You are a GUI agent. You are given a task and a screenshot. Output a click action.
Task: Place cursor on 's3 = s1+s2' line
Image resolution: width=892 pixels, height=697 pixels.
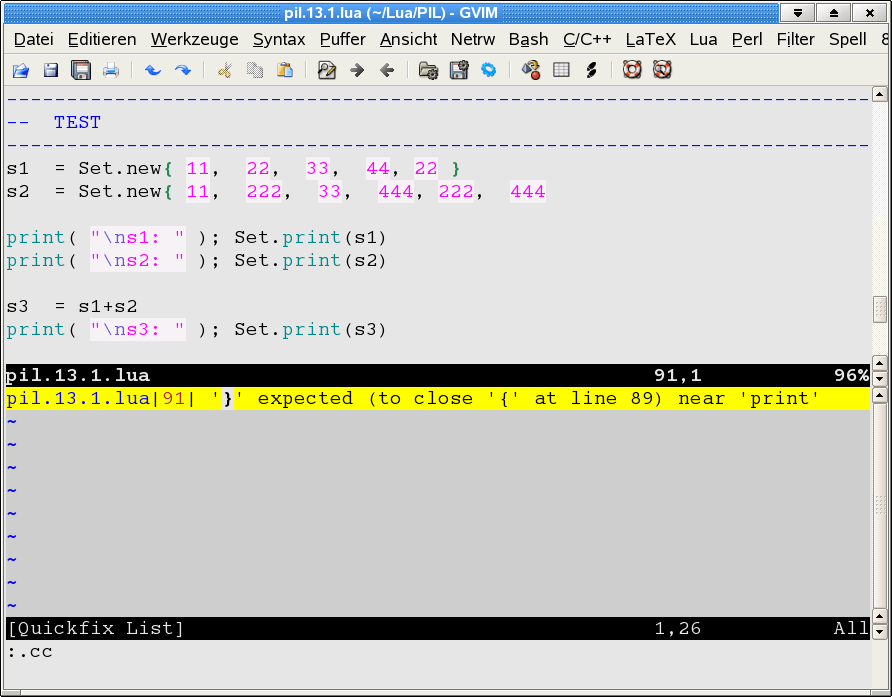point(72,307)
